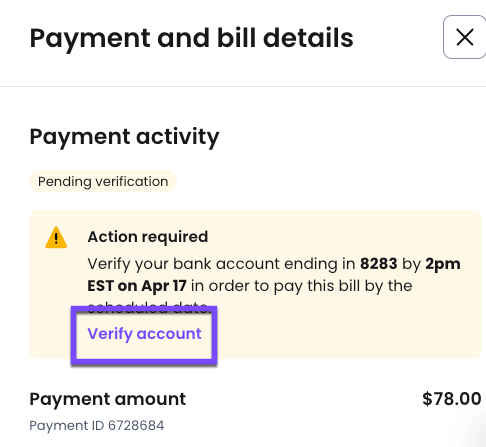Viewport: 486px width, 447px height.
Task: Click the exclamation mark inside the warning icon
Action: tap(56, 239)
